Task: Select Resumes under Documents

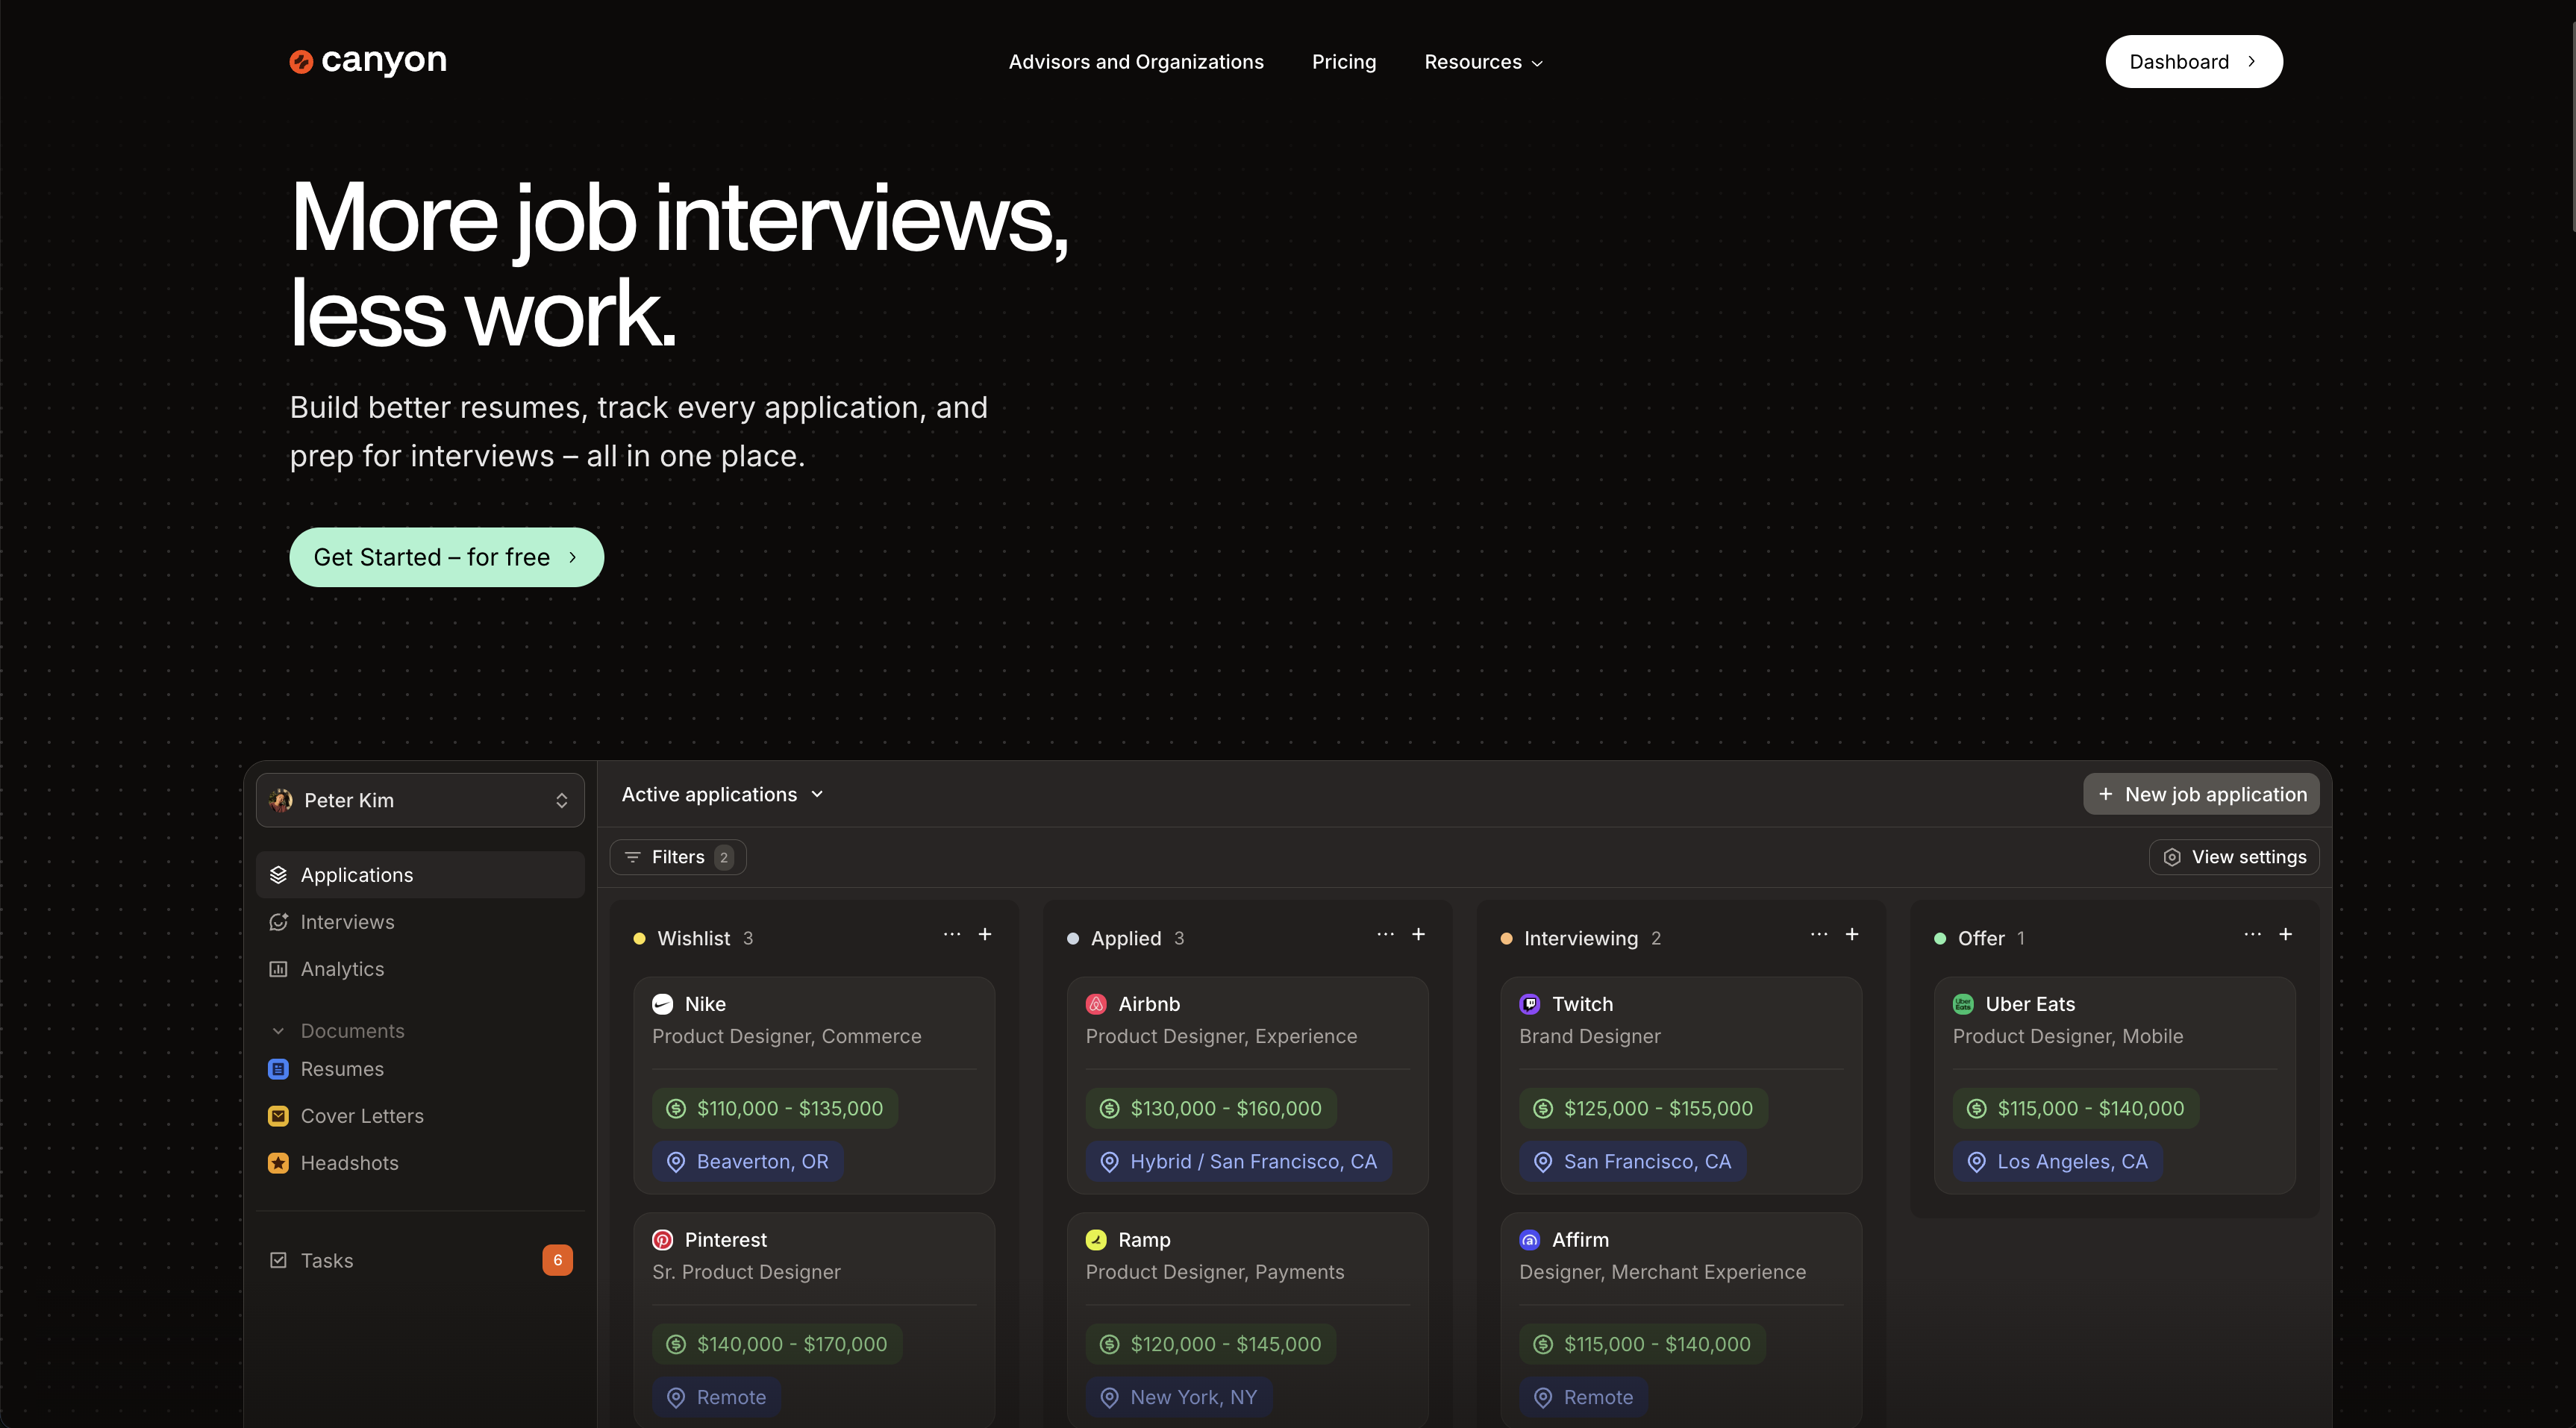Action: click(x=342, y=1068)
